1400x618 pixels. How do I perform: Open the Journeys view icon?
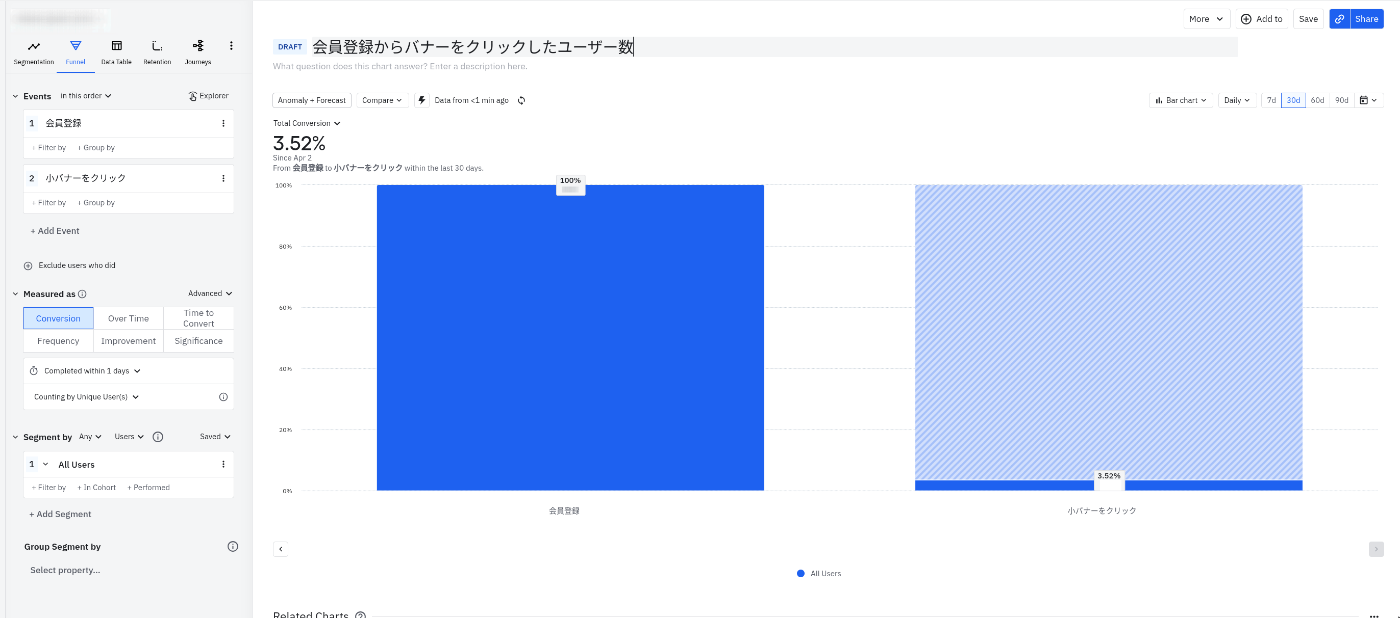point(197,47)
